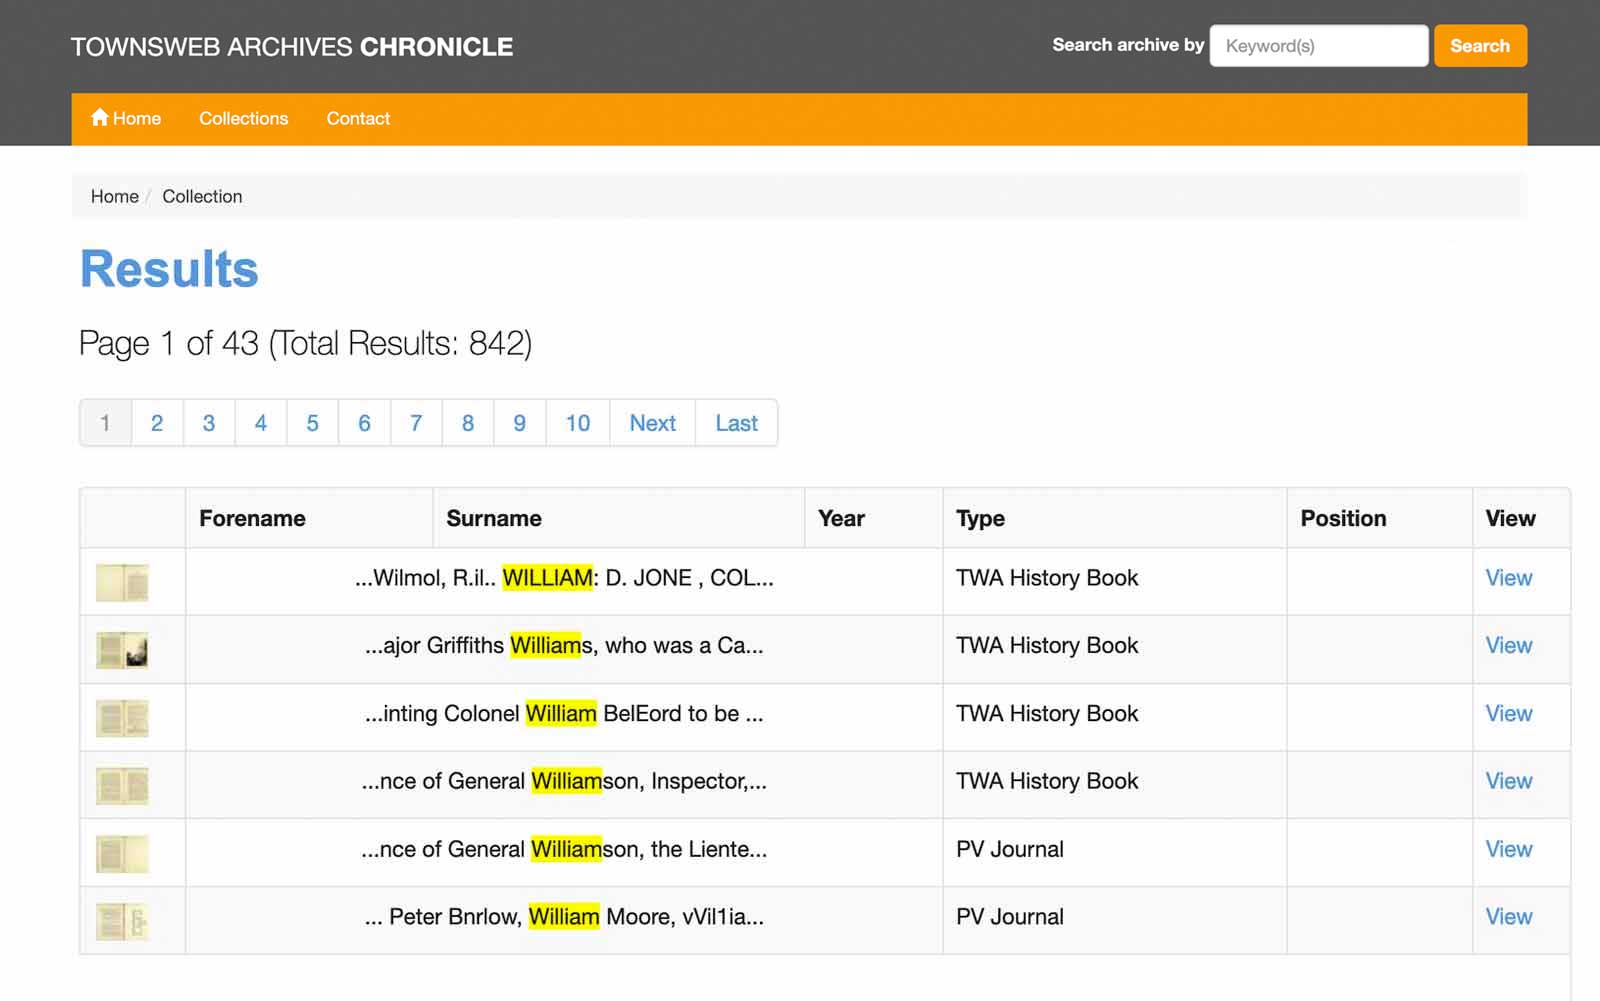View the WILLIAM: D. JONE result
Image resolution: width=1600 pixels, height=1001 pixels.
(x=1508, y=578)
